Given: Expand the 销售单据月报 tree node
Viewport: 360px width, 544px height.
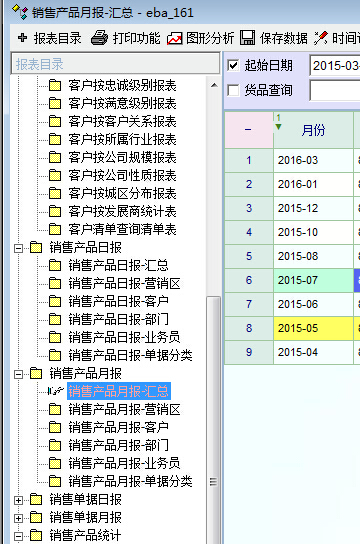Looking at the screenshot, I should [x=18, y=518].
